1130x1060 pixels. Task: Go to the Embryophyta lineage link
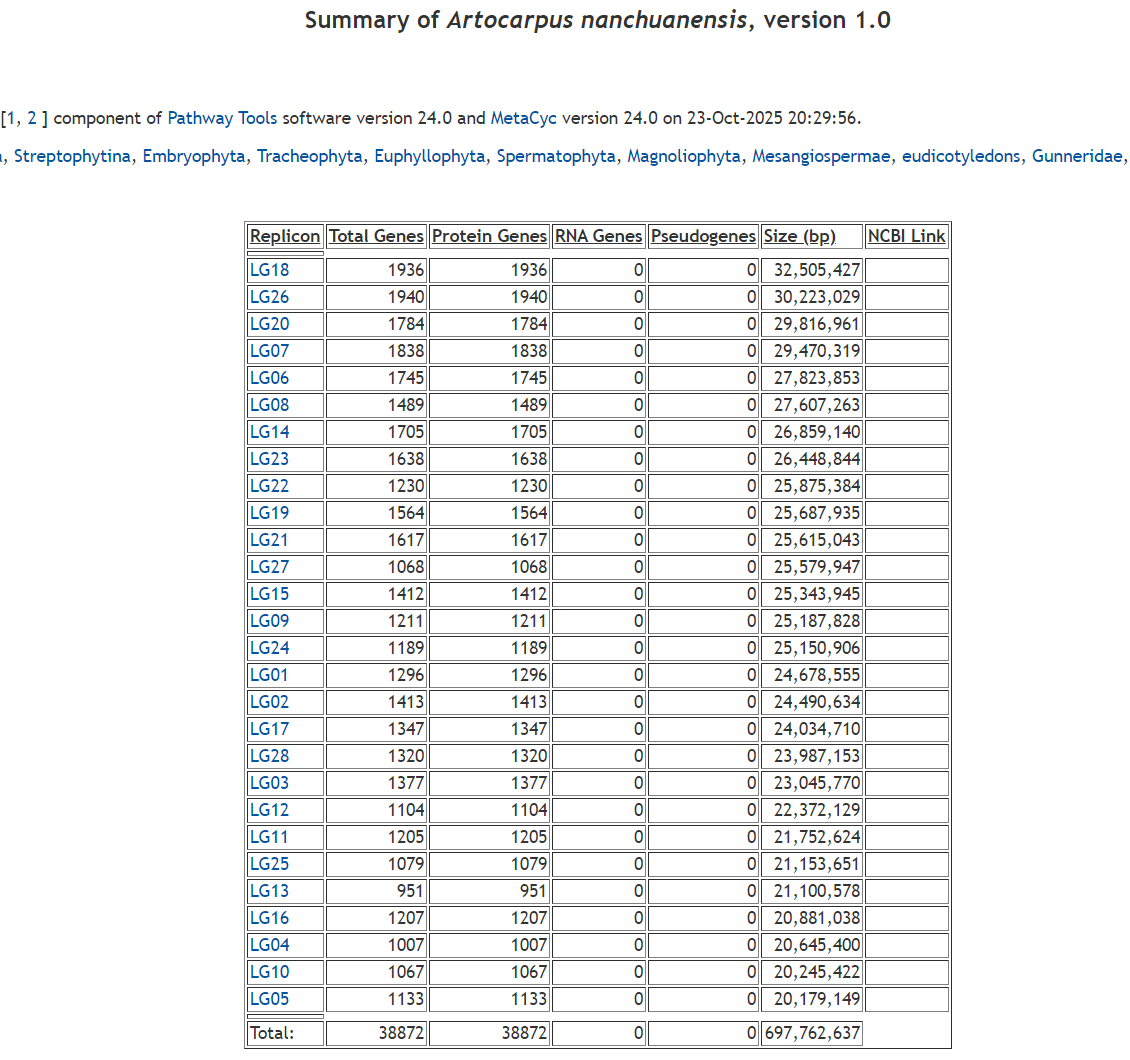coord(193,156)
